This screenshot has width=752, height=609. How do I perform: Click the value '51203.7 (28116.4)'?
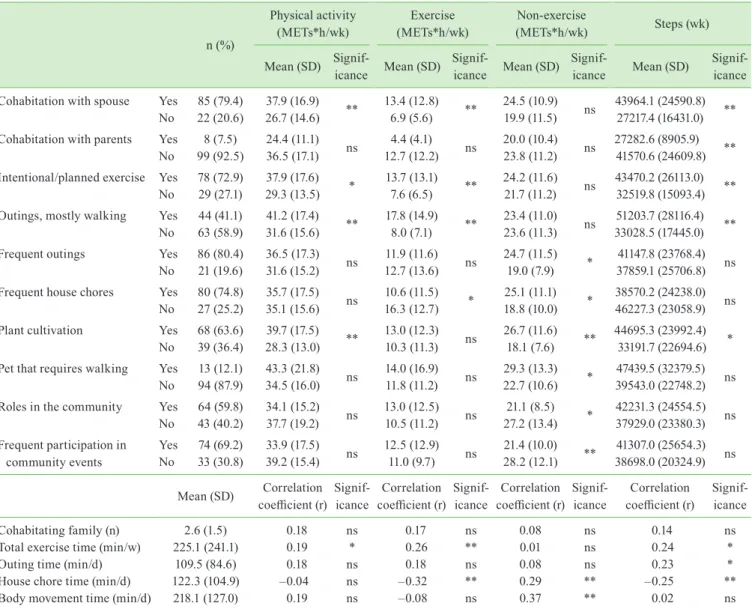pos(660,216)
